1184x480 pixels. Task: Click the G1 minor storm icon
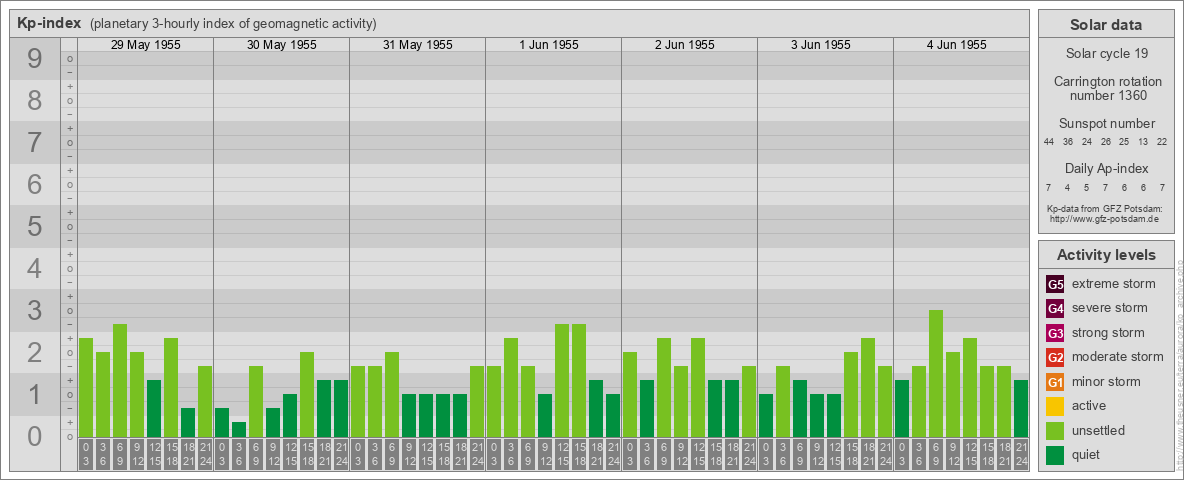tap(1055, 382)
